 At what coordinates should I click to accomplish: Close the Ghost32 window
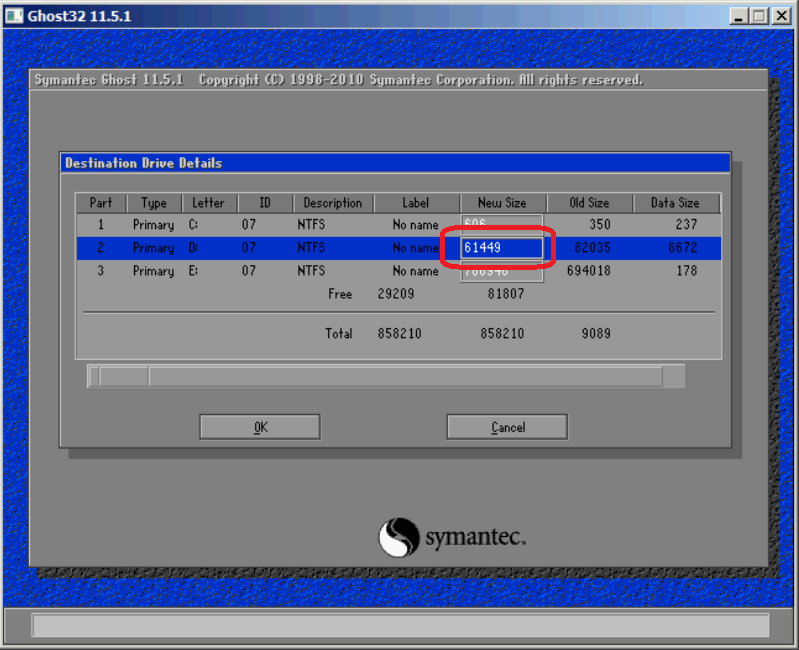tap(781, 16)
